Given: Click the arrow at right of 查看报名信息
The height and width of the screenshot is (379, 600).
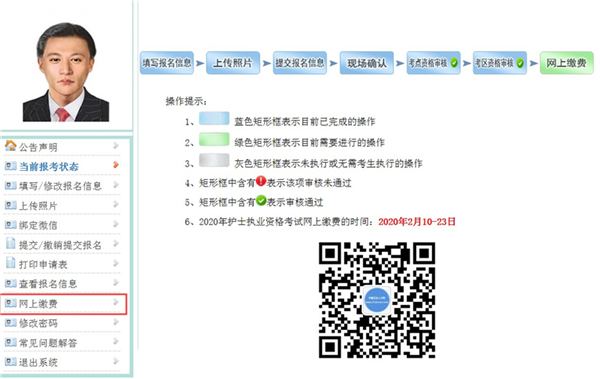Looking at the screenshot, I should pyautogui.click(x=116, y=283).
